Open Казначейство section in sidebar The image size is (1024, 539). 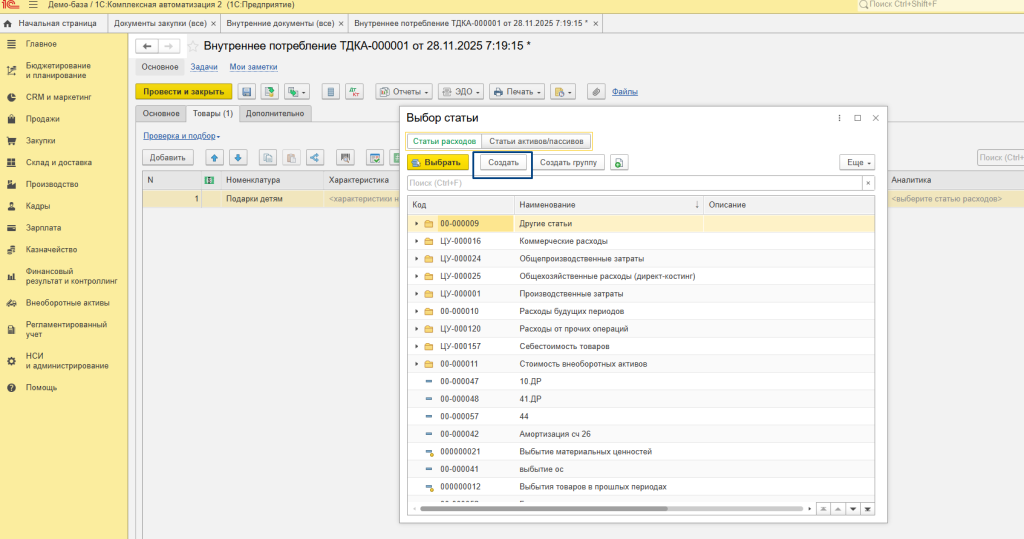[51, 249]
